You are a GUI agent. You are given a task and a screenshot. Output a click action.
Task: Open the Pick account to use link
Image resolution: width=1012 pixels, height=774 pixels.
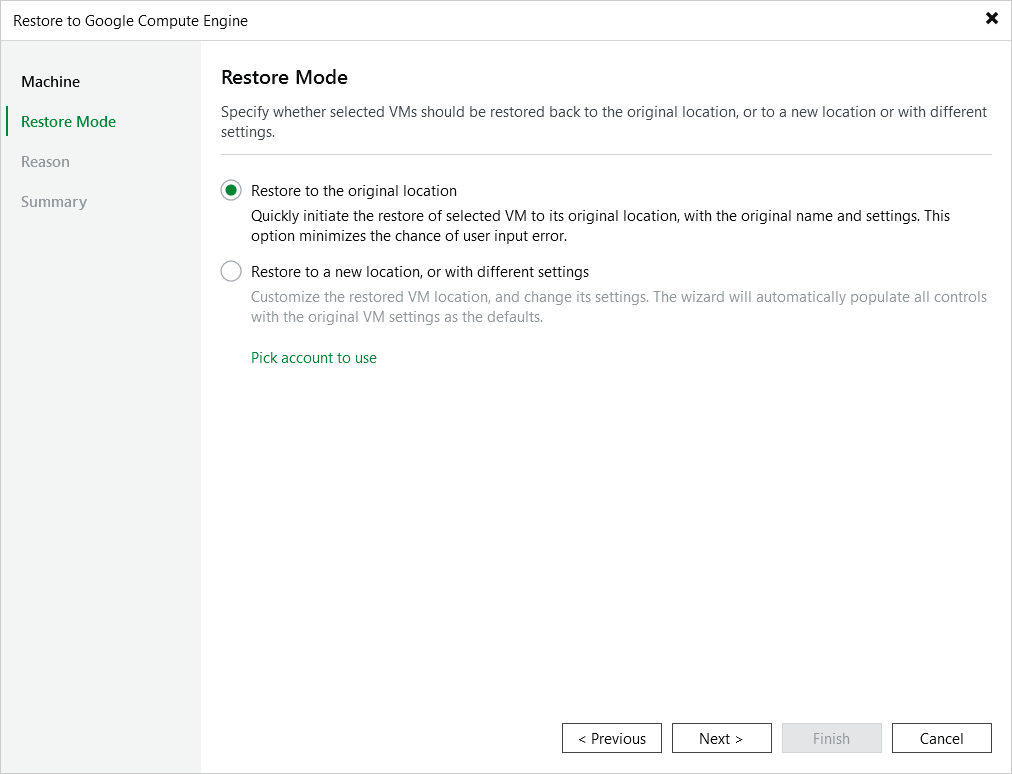(314, 358)
